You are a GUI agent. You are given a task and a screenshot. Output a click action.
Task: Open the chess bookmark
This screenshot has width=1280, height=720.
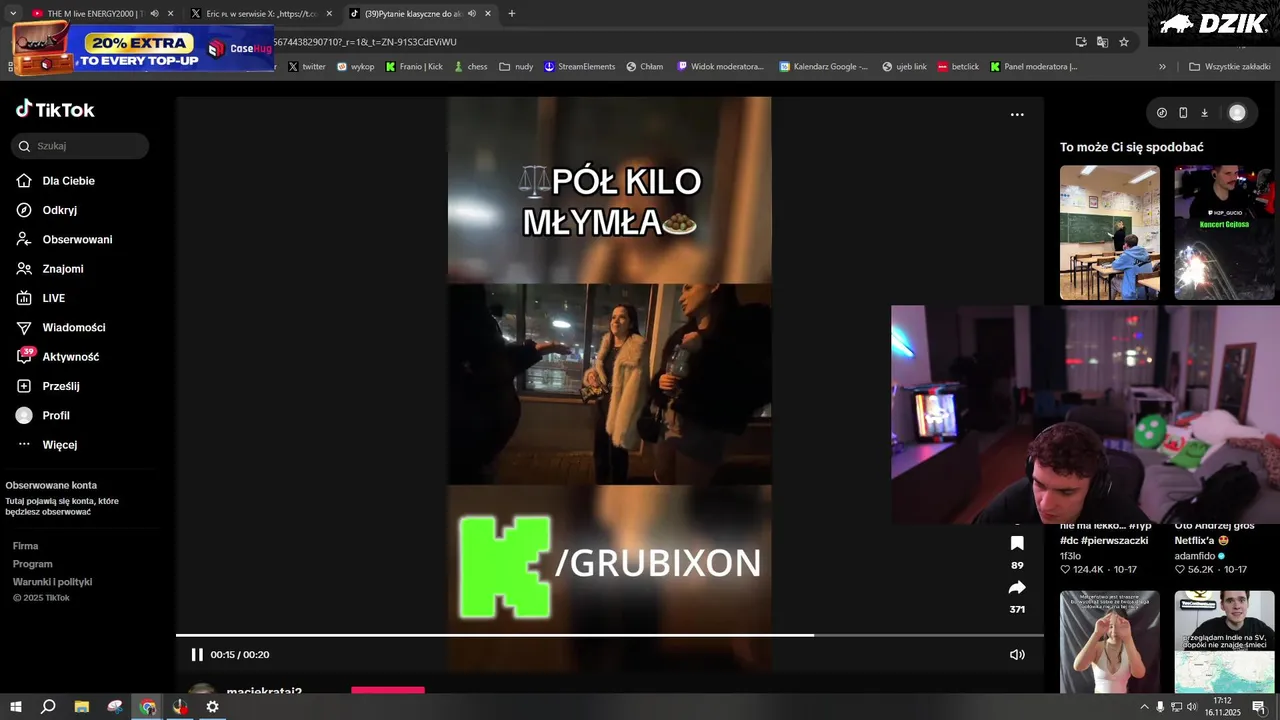(x=470, y=67)
